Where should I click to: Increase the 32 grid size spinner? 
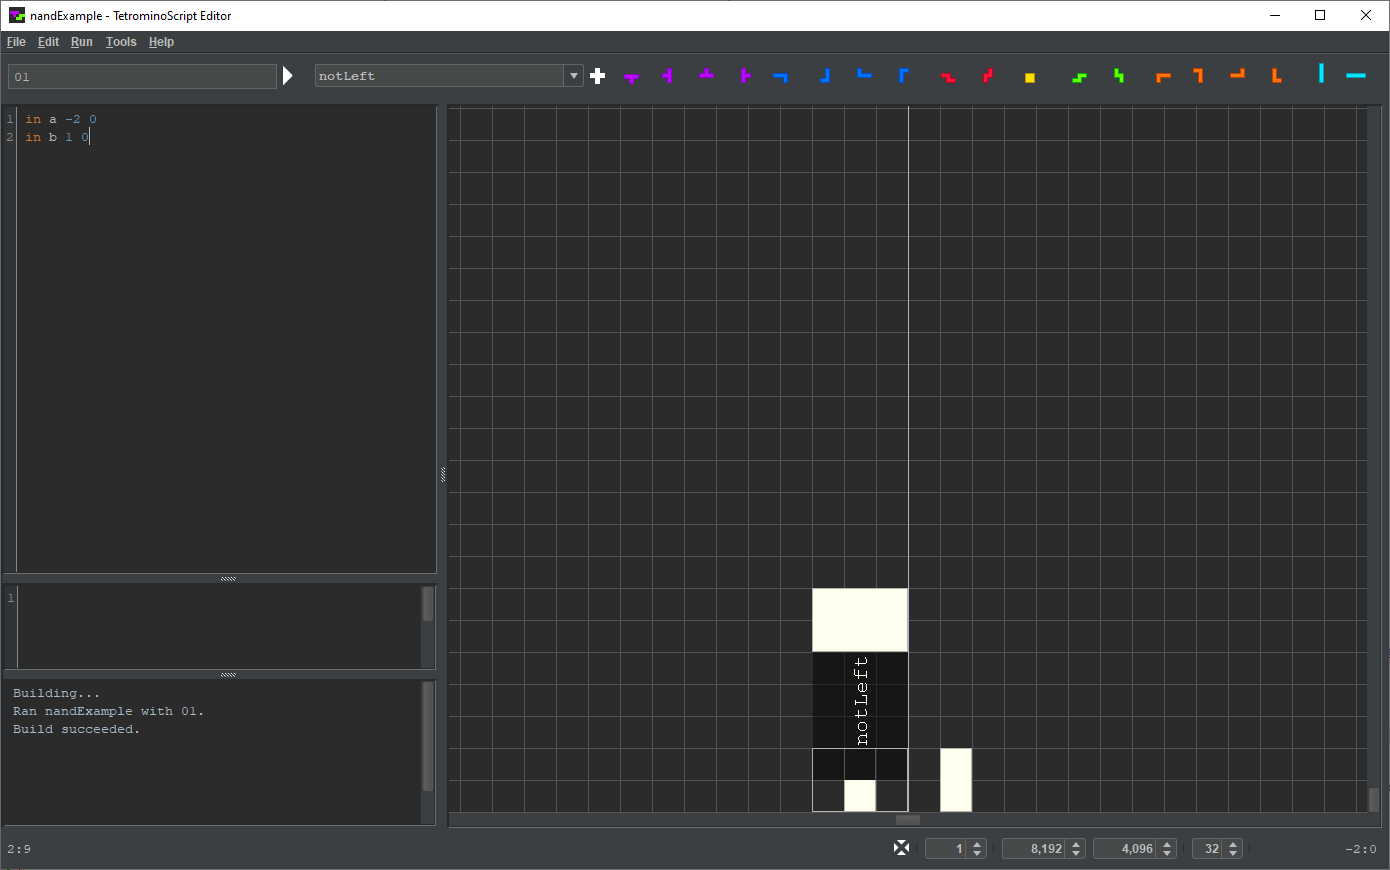pos(1233,844)
